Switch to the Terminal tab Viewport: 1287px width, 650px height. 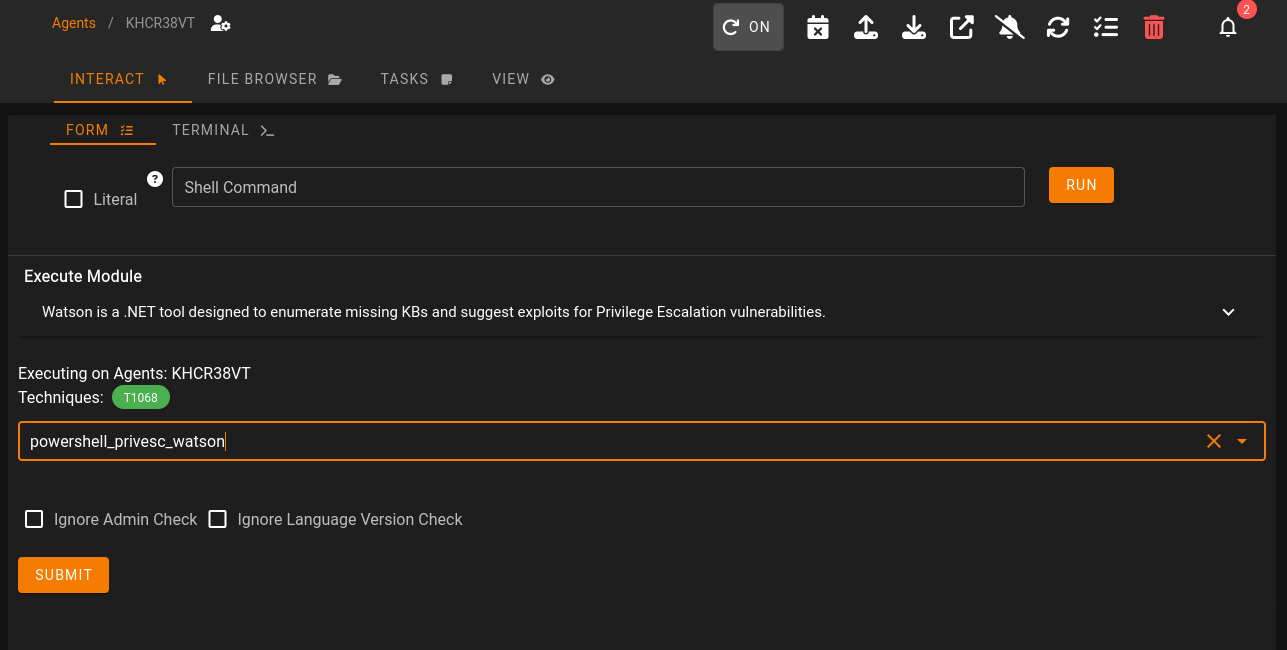pos(223,130)
